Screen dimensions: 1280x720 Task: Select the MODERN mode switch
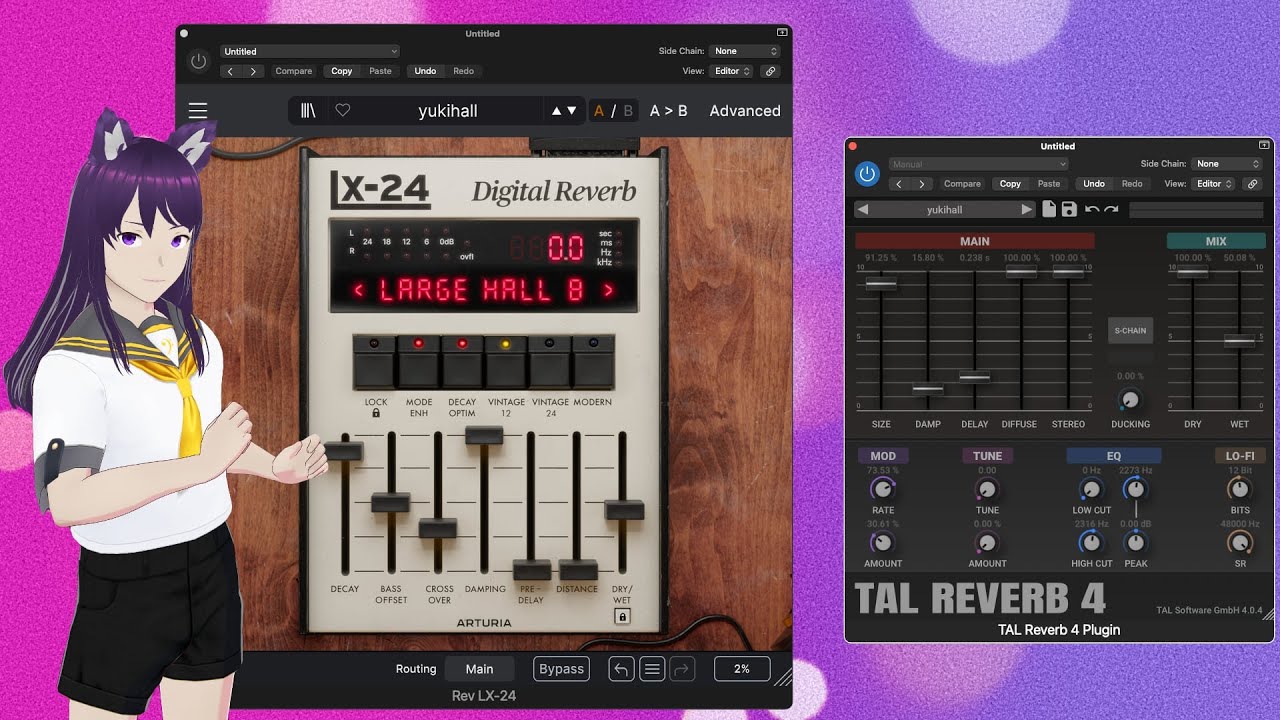coord(593,362)
